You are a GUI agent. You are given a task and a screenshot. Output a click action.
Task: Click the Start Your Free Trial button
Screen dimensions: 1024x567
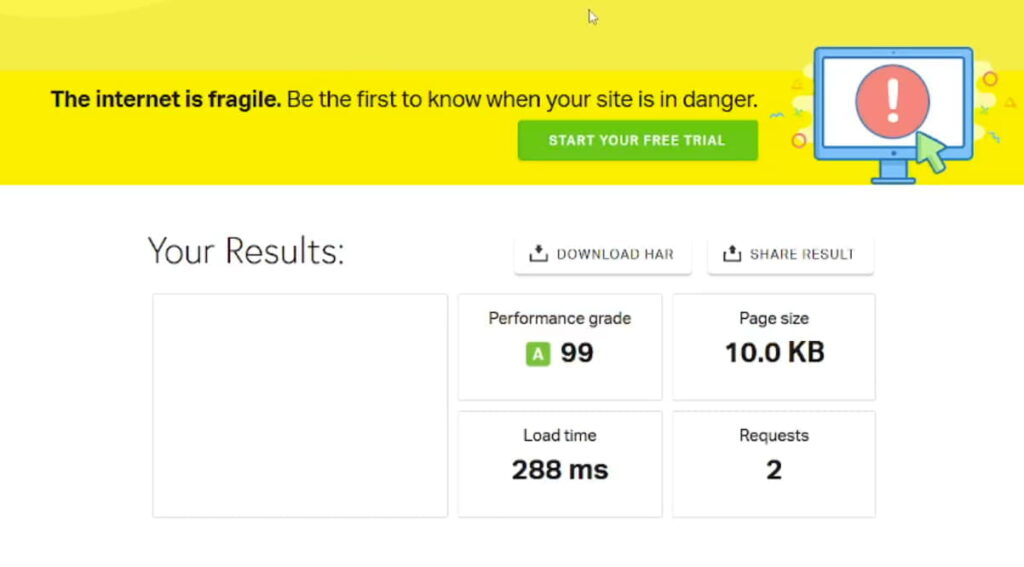[637, 140]
